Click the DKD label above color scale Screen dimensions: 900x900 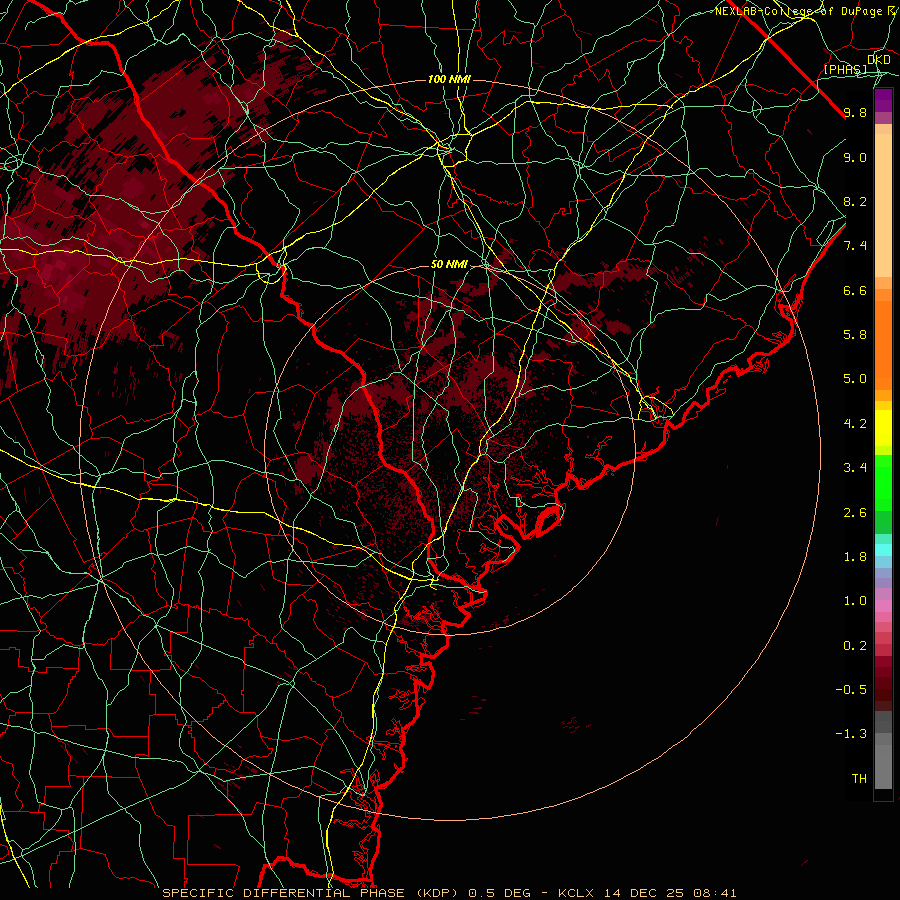(879, 60)
